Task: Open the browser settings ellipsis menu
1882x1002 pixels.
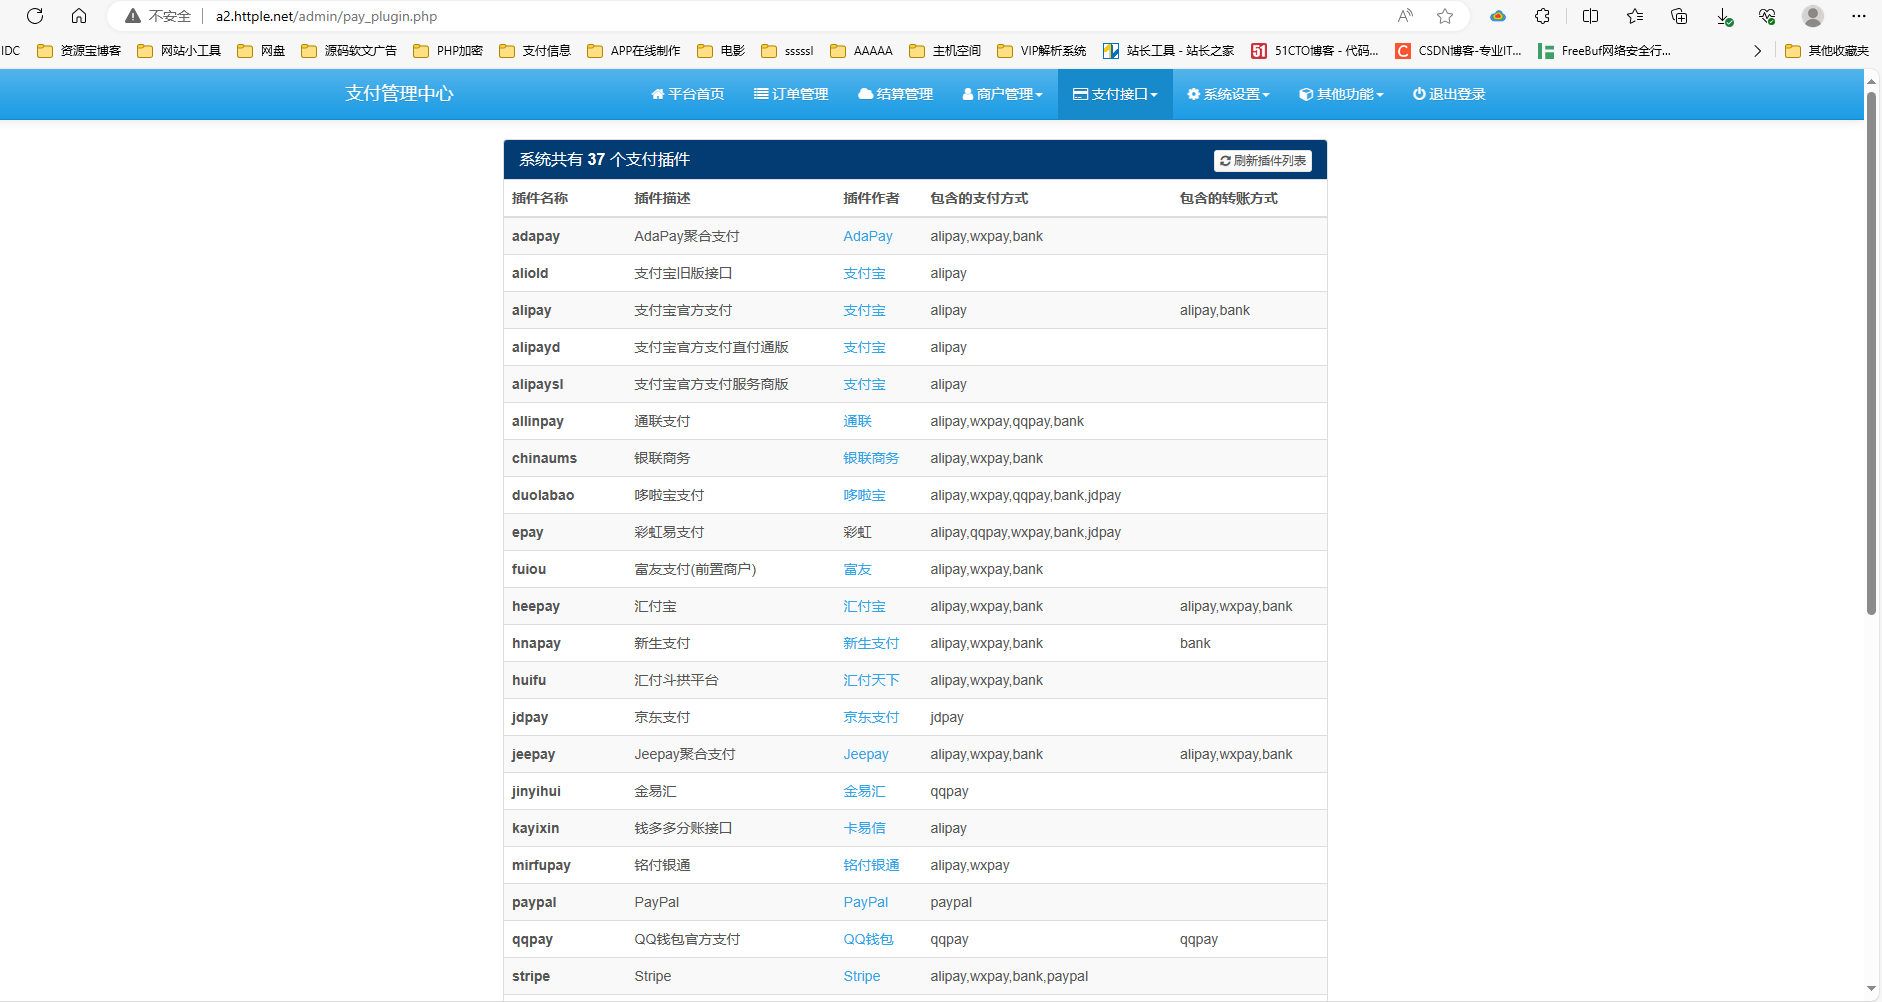Action: coord(1859,16)
